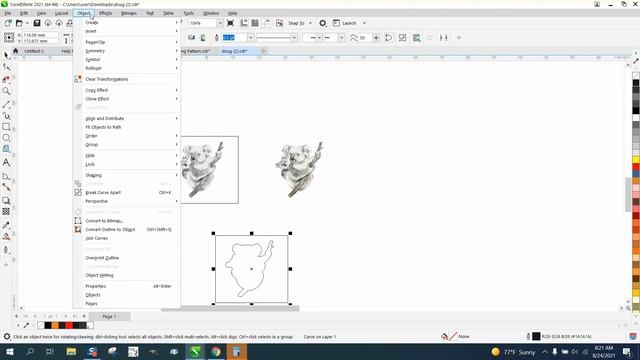Open the end arrowhead dropdown
Image resolution: width=640 pixels, height=360 pixels.
pos(341,38)
